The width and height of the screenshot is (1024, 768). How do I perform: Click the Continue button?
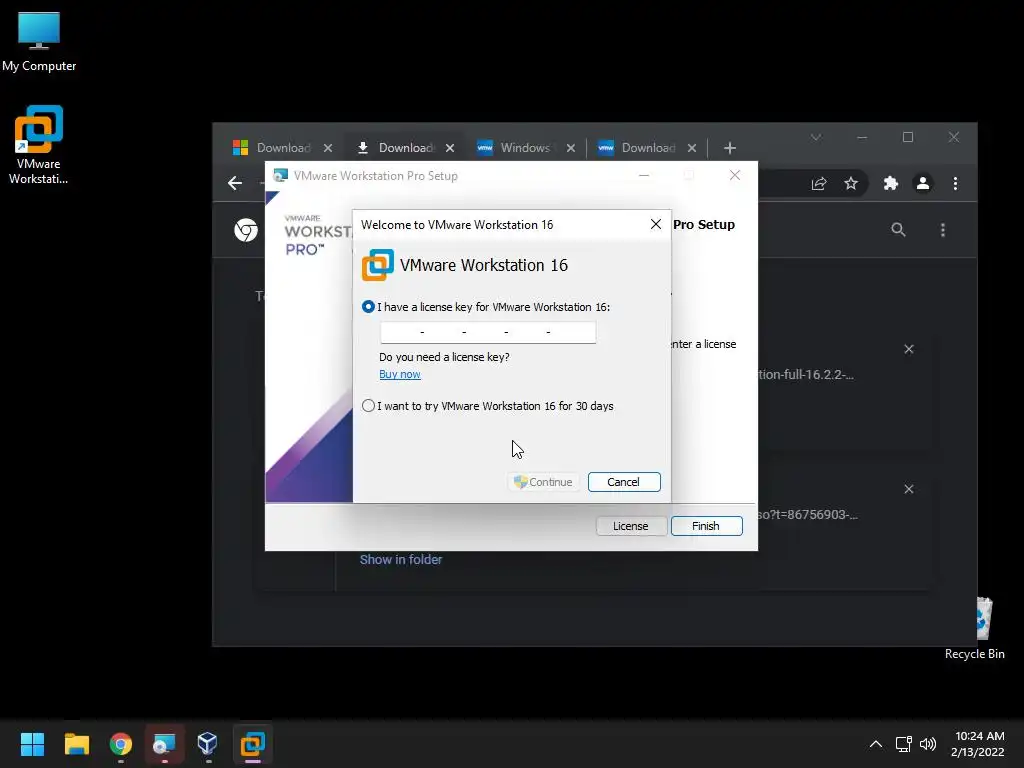(543, 482)
